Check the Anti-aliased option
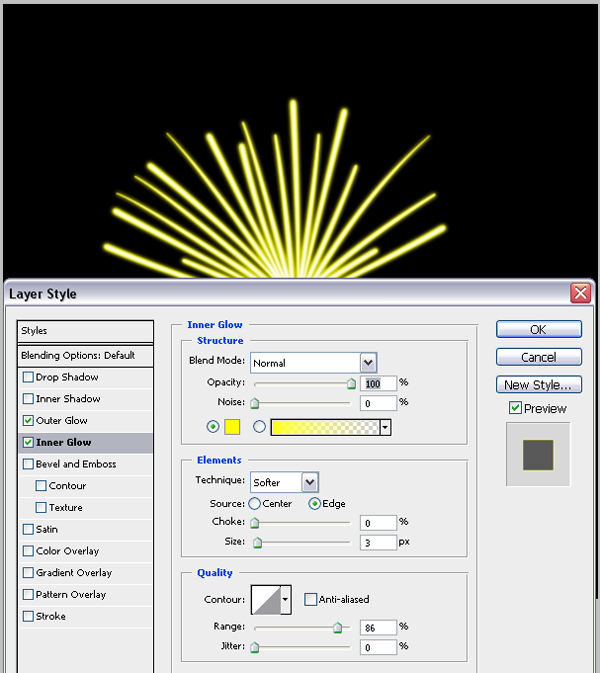The image size is (600, 673). (310, 599)
